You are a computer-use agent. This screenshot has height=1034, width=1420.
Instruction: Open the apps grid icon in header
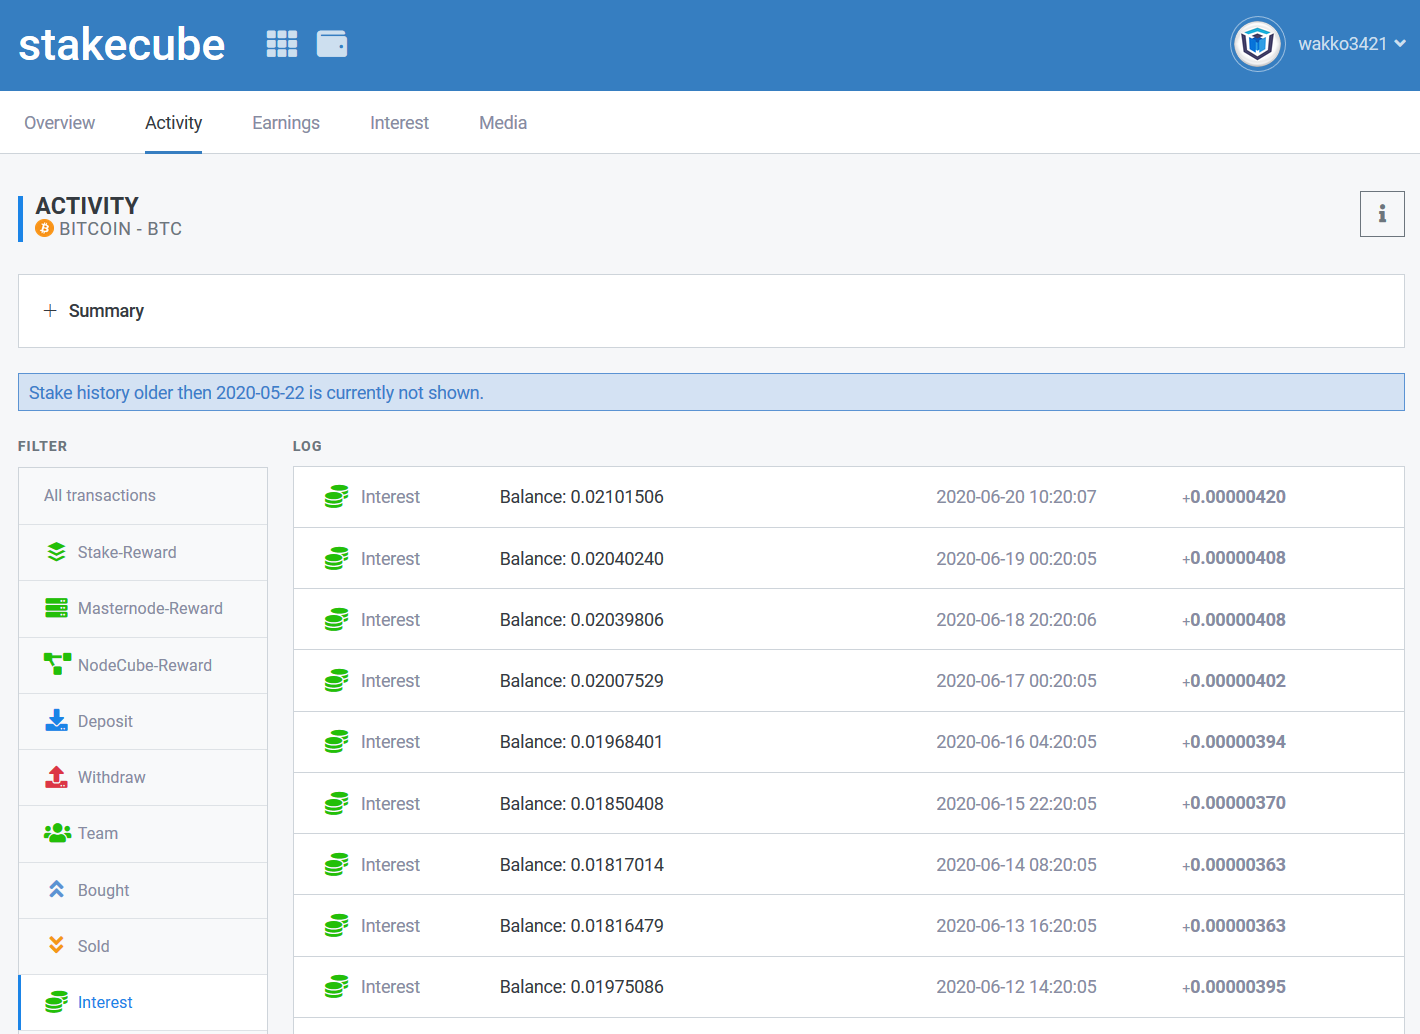(282, 44)
